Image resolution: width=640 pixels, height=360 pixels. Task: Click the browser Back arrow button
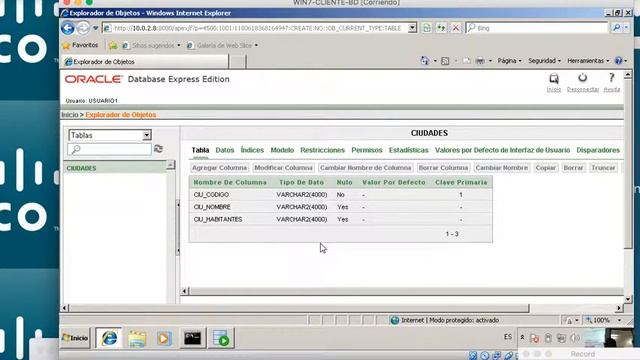pyautogui.click(x=67, y=28)
